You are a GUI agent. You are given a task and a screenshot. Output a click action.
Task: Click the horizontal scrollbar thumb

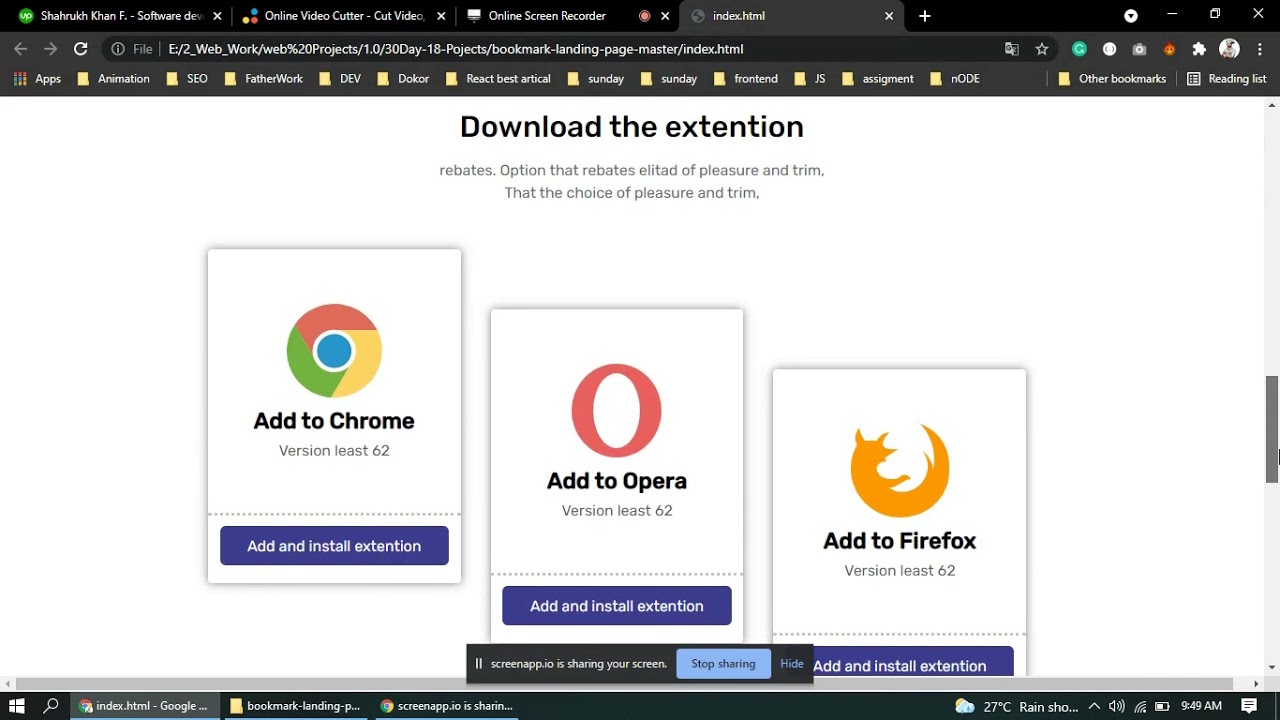(x=622, y=684)
